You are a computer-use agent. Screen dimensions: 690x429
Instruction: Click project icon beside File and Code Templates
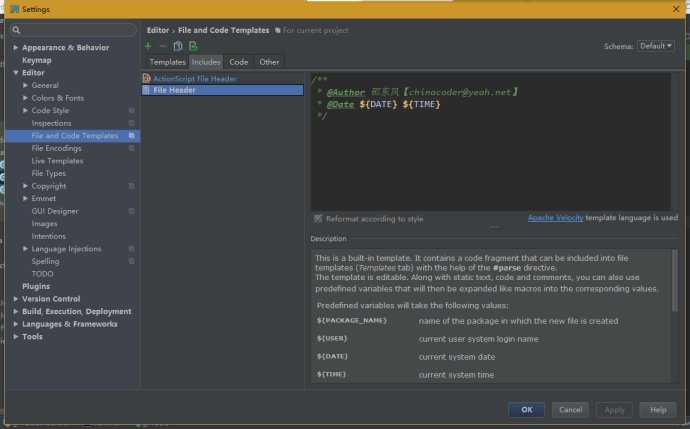click(x=132, y=136)
